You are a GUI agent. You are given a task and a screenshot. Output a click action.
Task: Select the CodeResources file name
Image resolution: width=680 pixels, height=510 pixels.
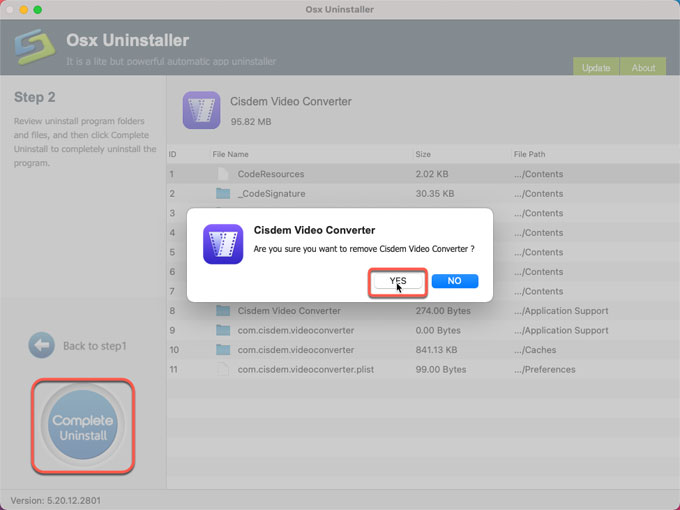click(x=271, y=174)
